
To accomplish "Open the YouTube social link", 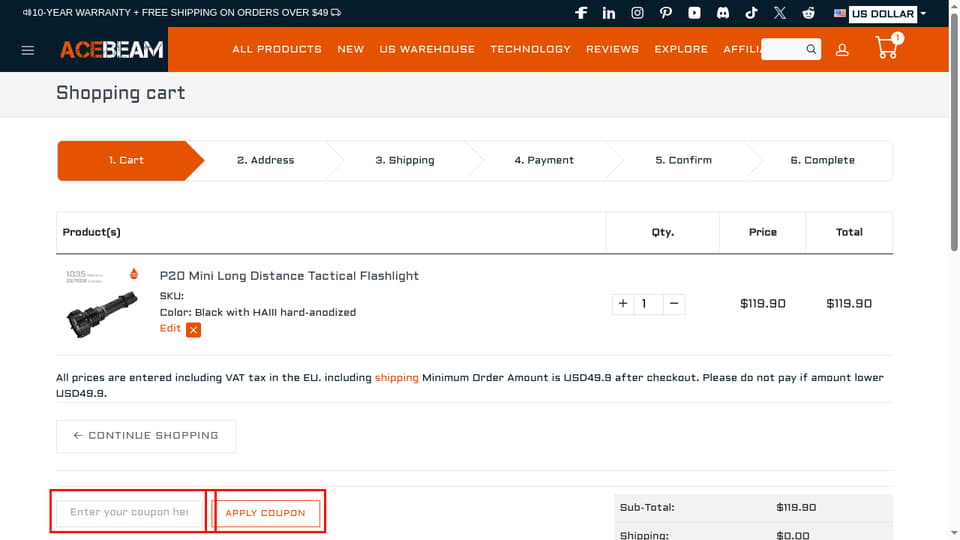I will click(x=694, y=13).
